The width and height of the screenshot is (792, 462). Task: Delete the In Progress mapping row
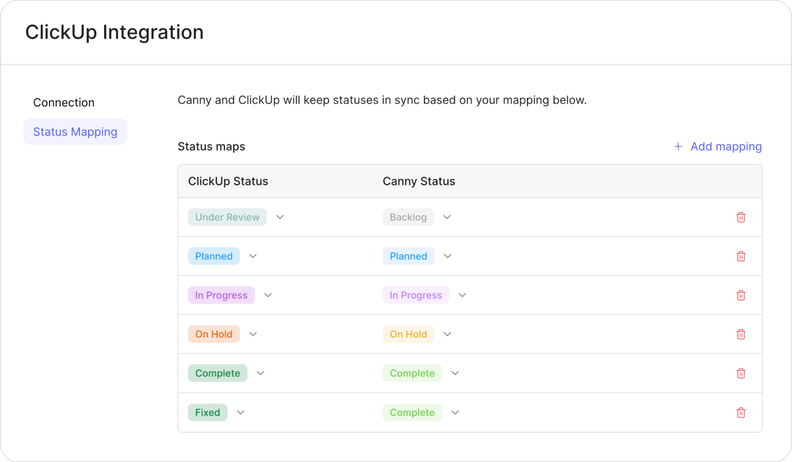coord(740,295)
